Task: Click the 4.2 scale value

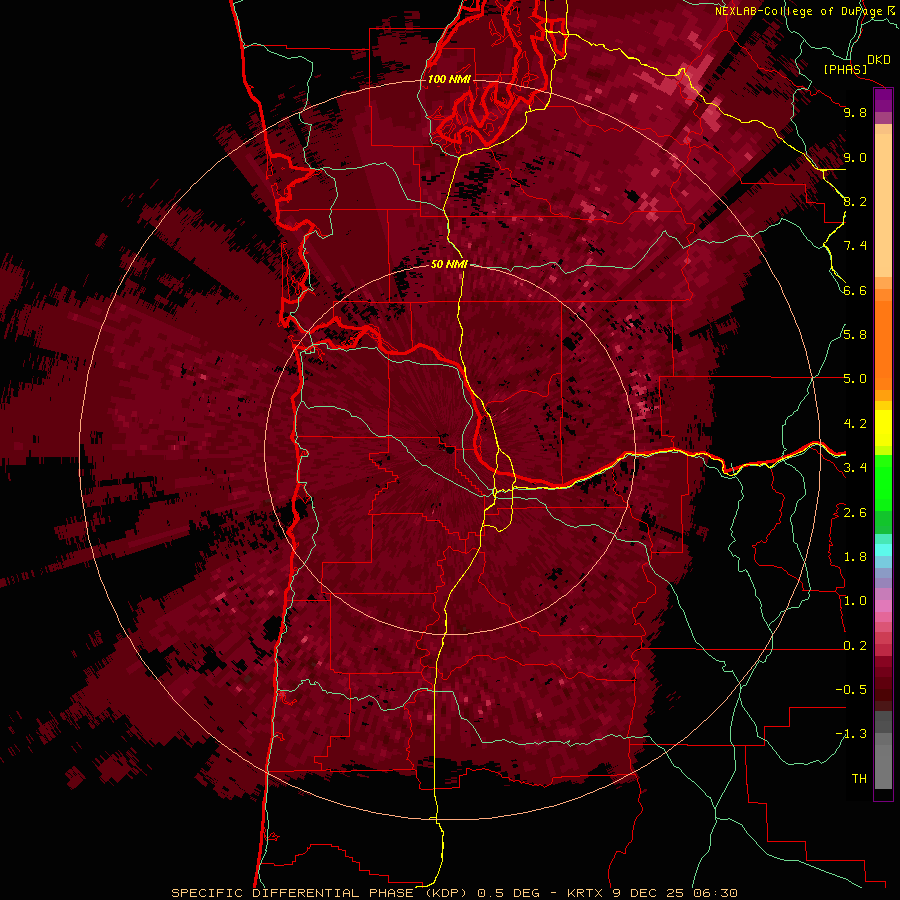Action: (x=855, y=424)
